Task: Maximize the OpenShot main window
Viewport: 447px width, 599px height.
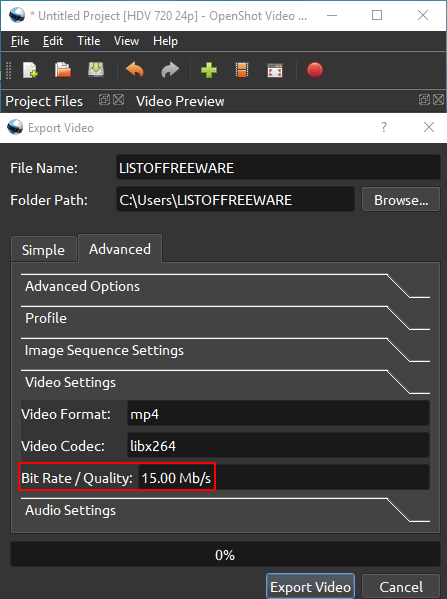Action: click(x=377, y=15)
